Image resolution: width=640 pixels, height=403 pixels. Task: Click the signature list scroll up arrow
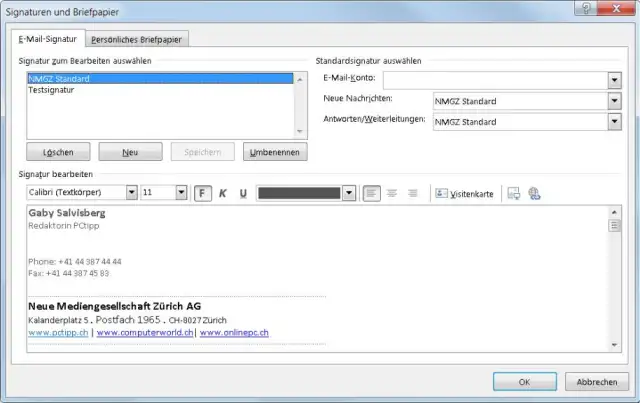[300, 80]
